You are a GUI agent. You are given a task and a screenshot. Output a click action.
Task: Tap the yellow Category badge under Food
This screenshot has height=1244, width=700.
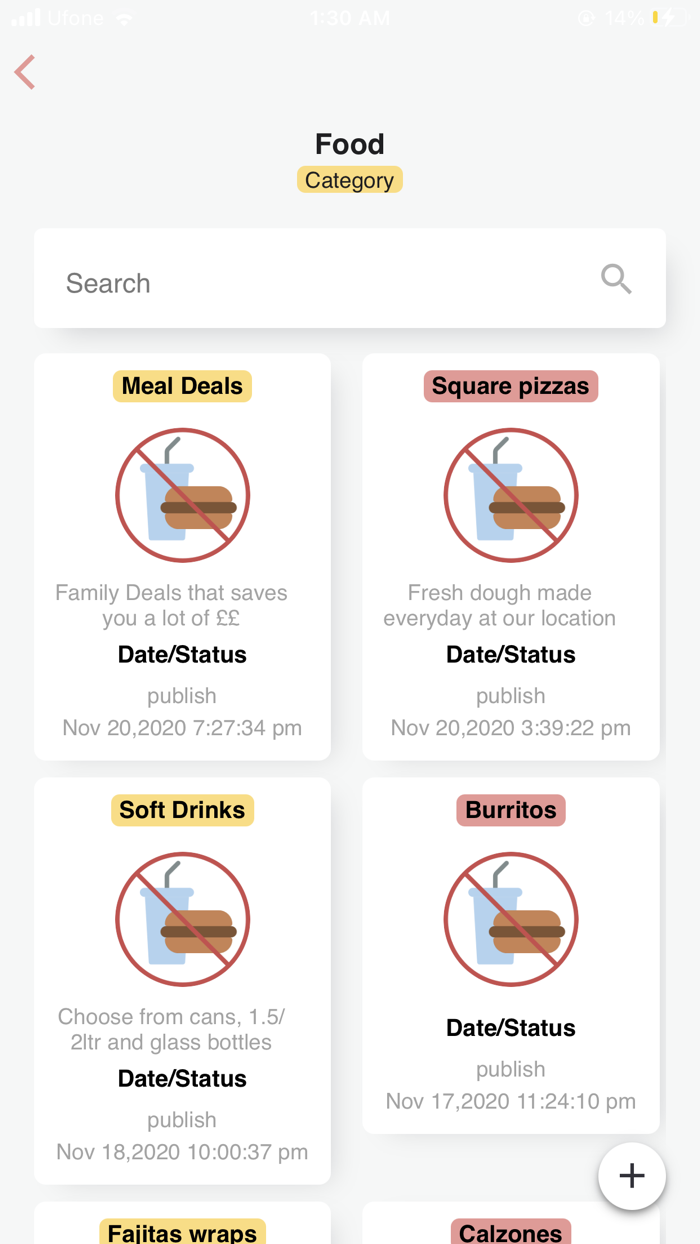(349, 180)
